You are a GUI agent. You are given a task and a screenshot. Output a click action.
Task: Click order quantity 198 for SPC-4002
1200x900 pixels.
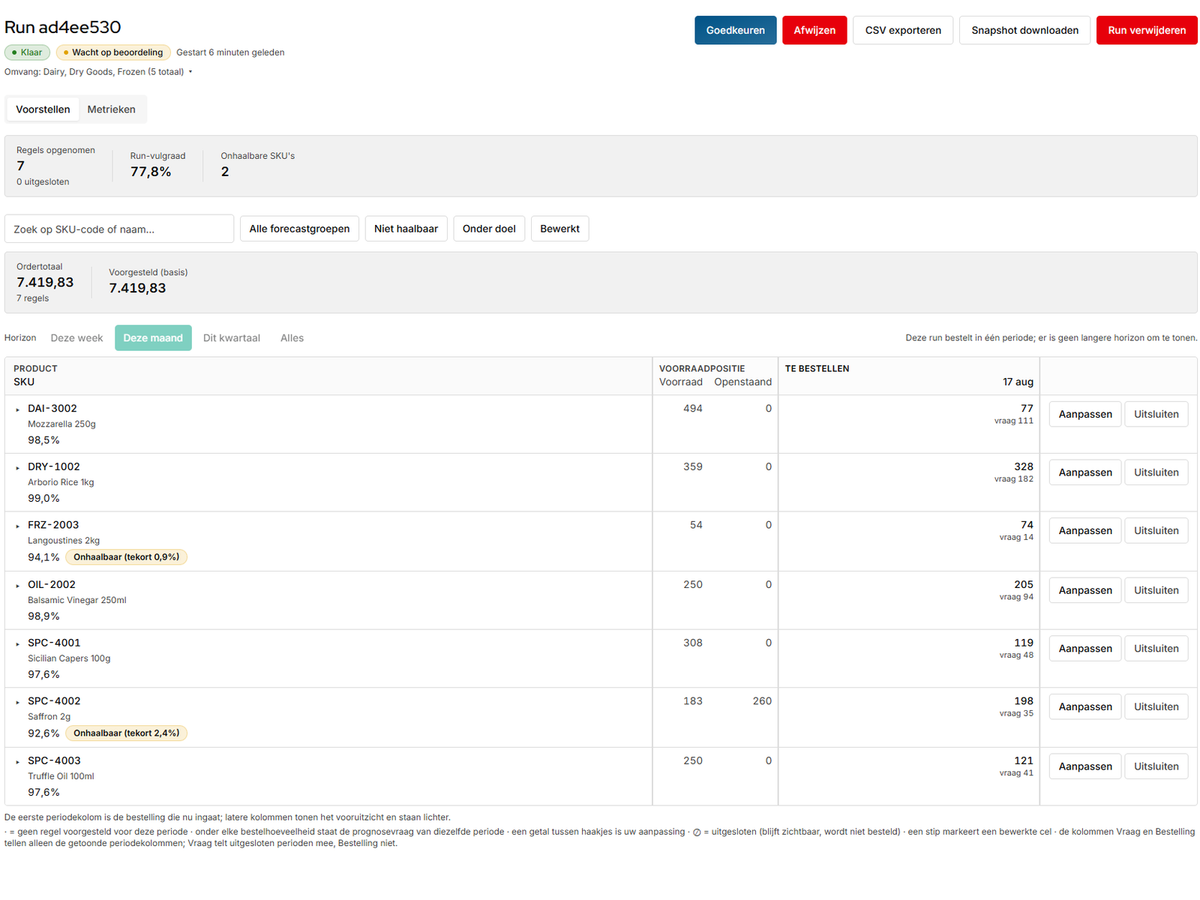[1023, 700]
